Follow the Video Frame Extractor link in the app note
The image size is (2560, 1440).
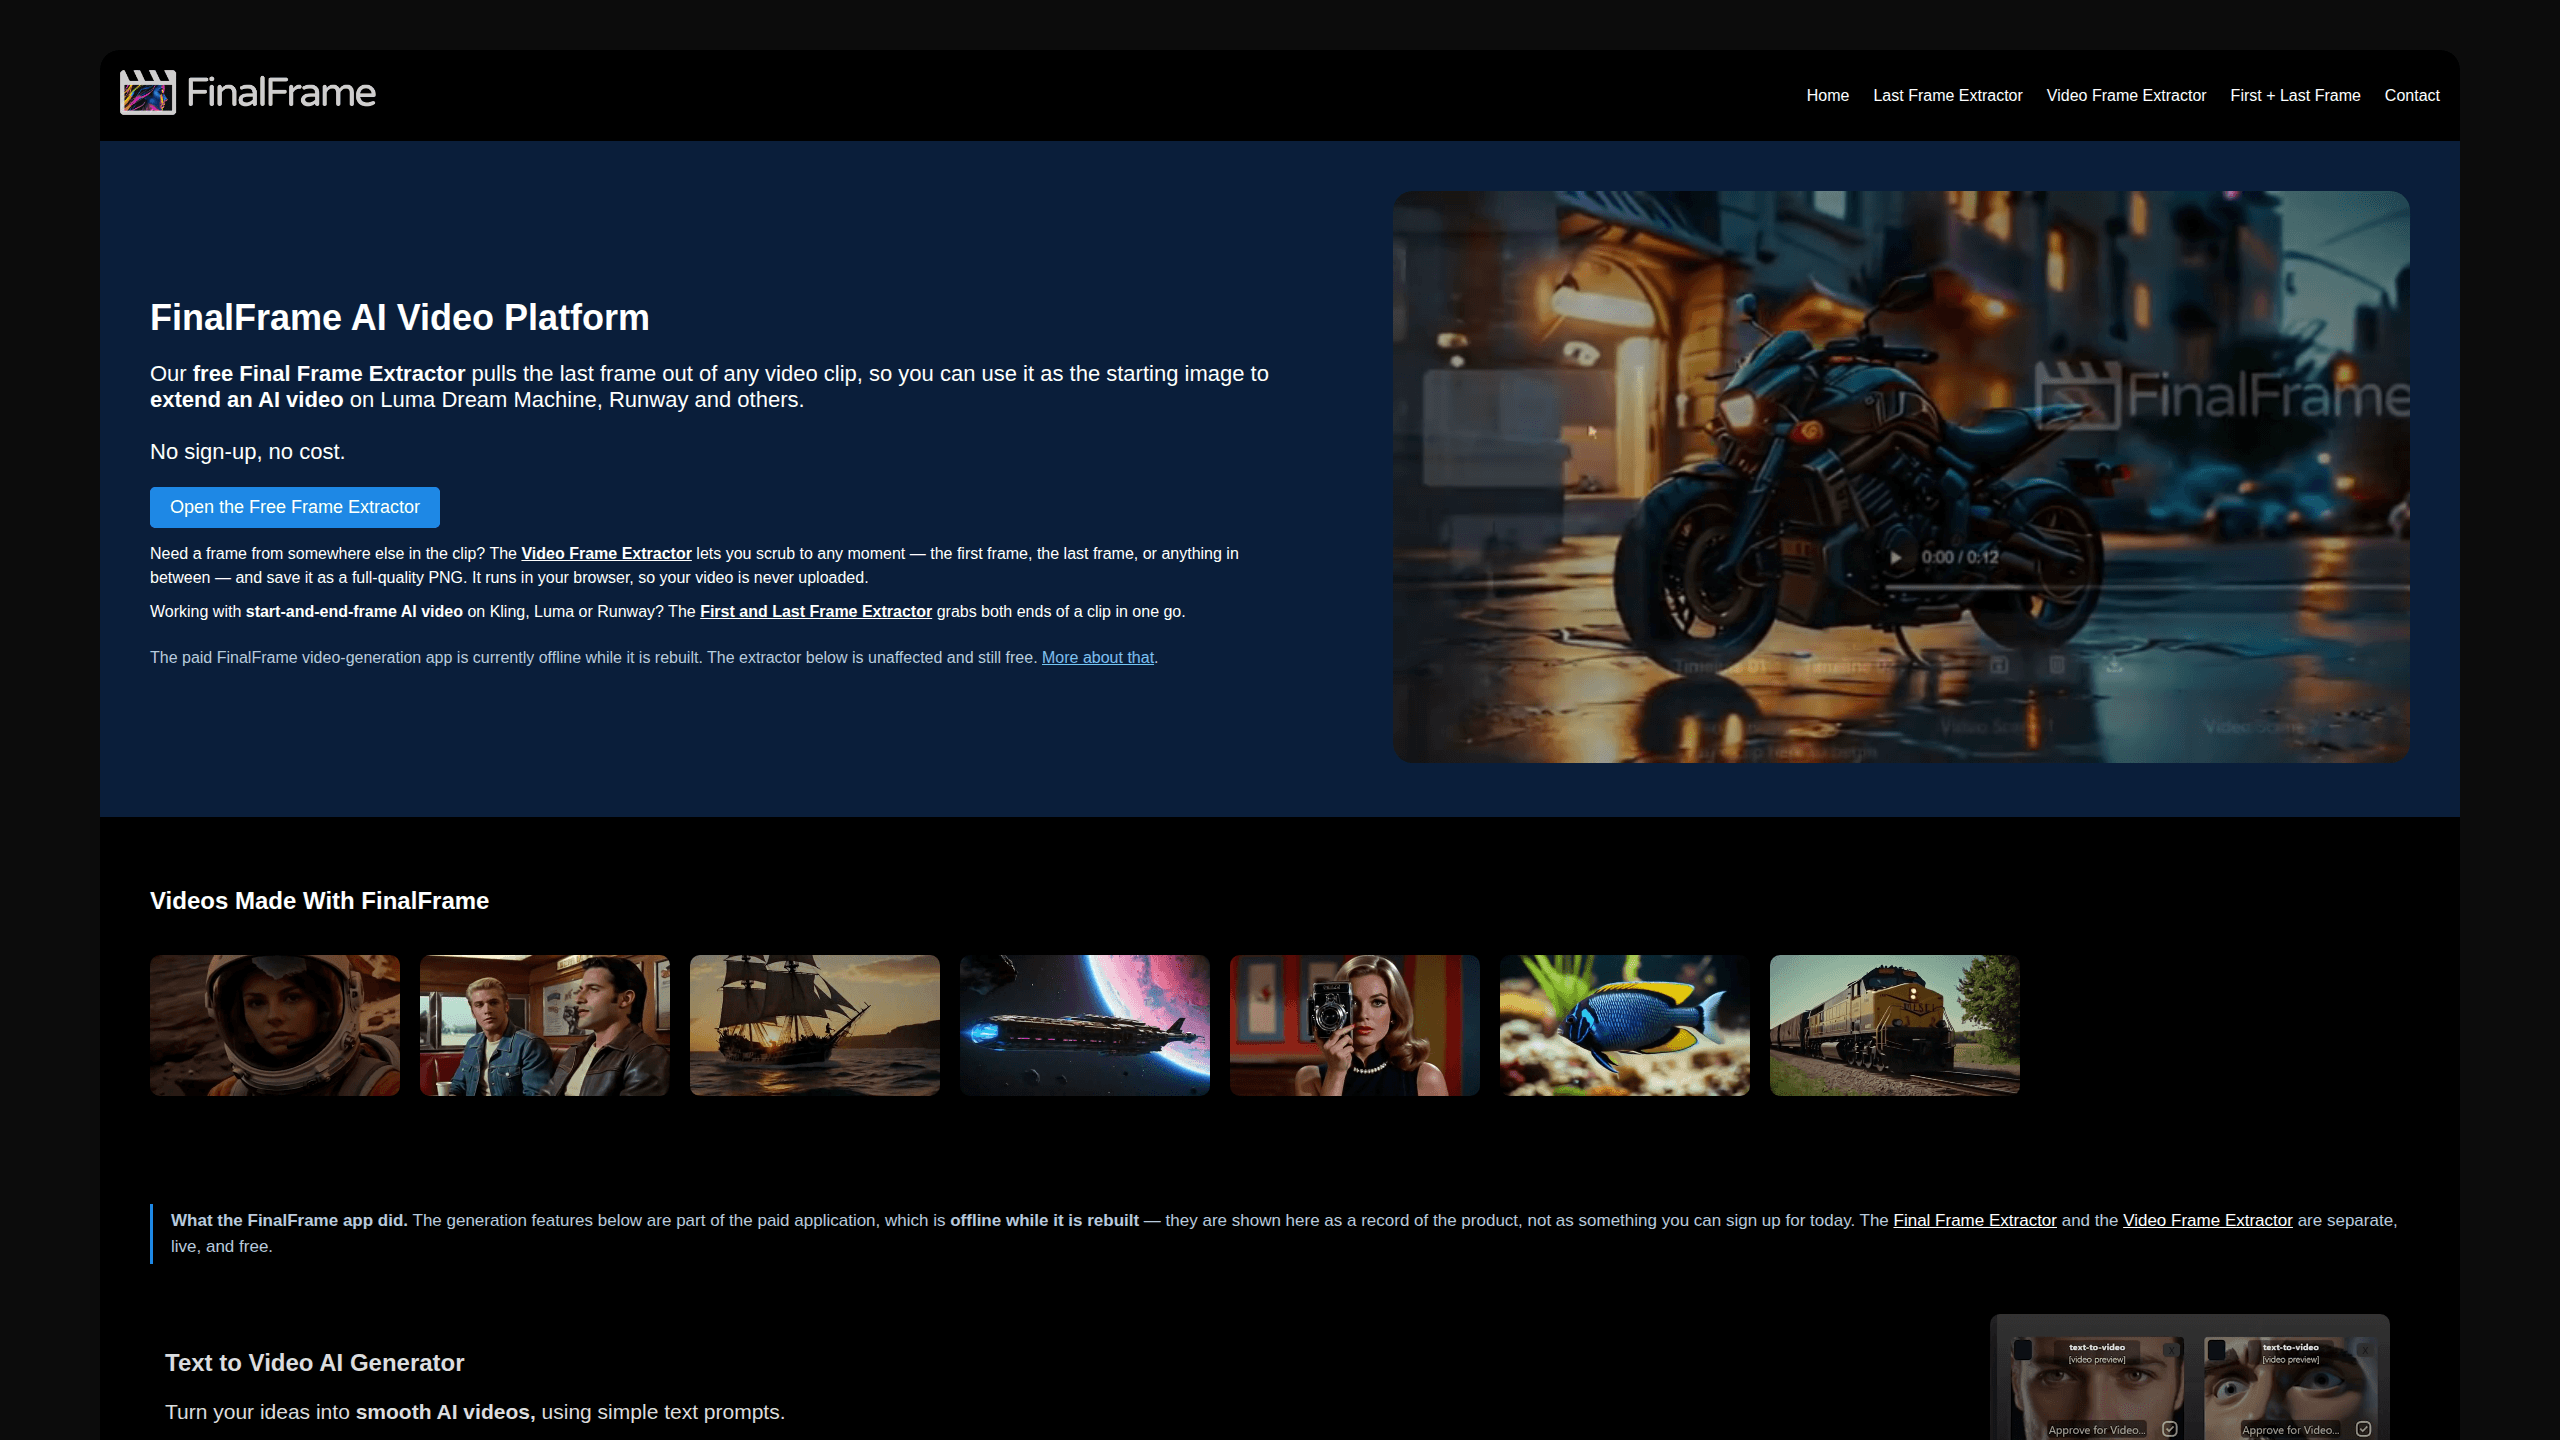tap(2208, 1220)
